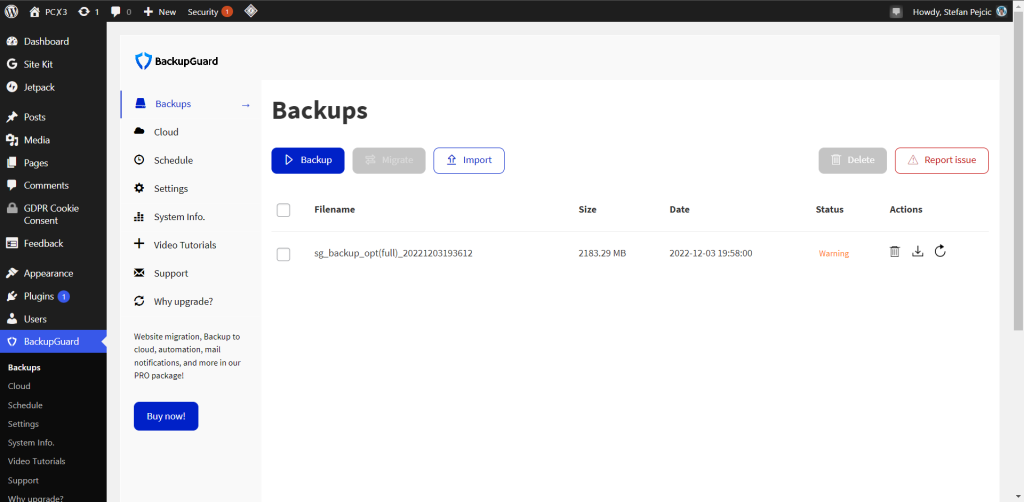Open the updates icon showing 1
1024x502 pixels.
88,11
